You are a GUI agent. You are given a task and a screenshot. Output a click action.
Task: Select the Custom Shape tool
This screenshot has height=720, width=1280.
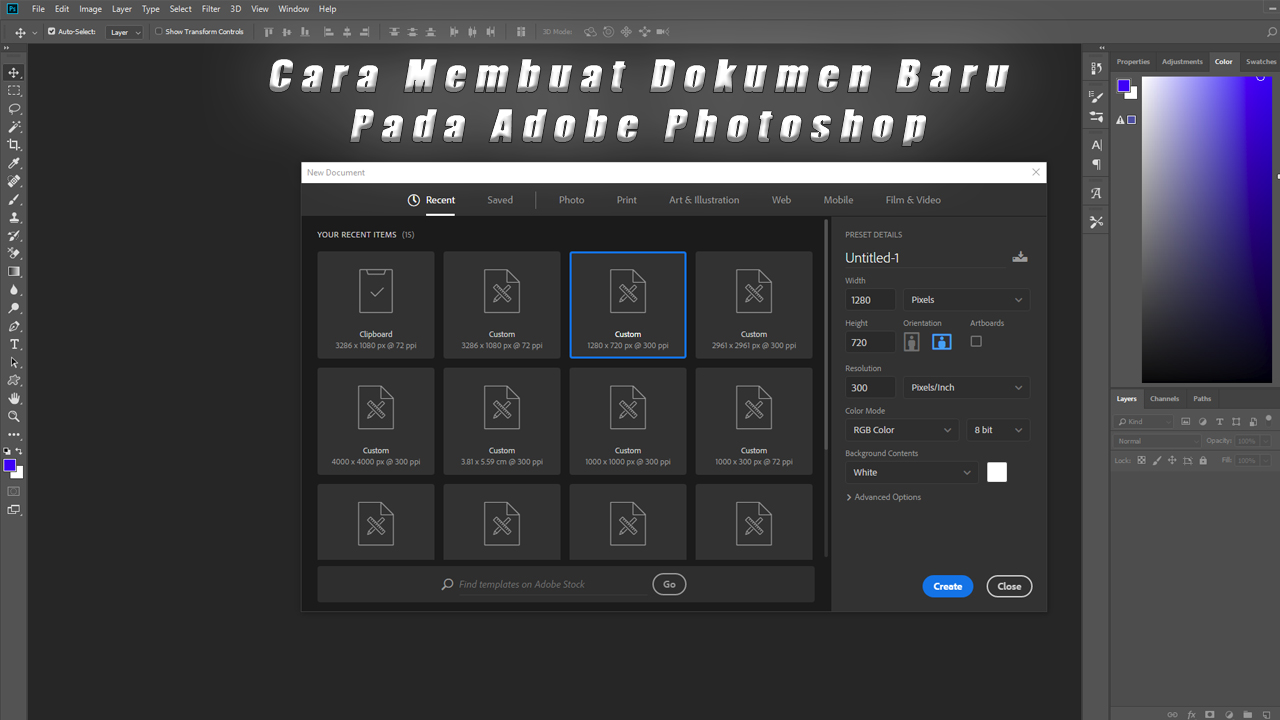pyautogui.click(x=14, y=380)
